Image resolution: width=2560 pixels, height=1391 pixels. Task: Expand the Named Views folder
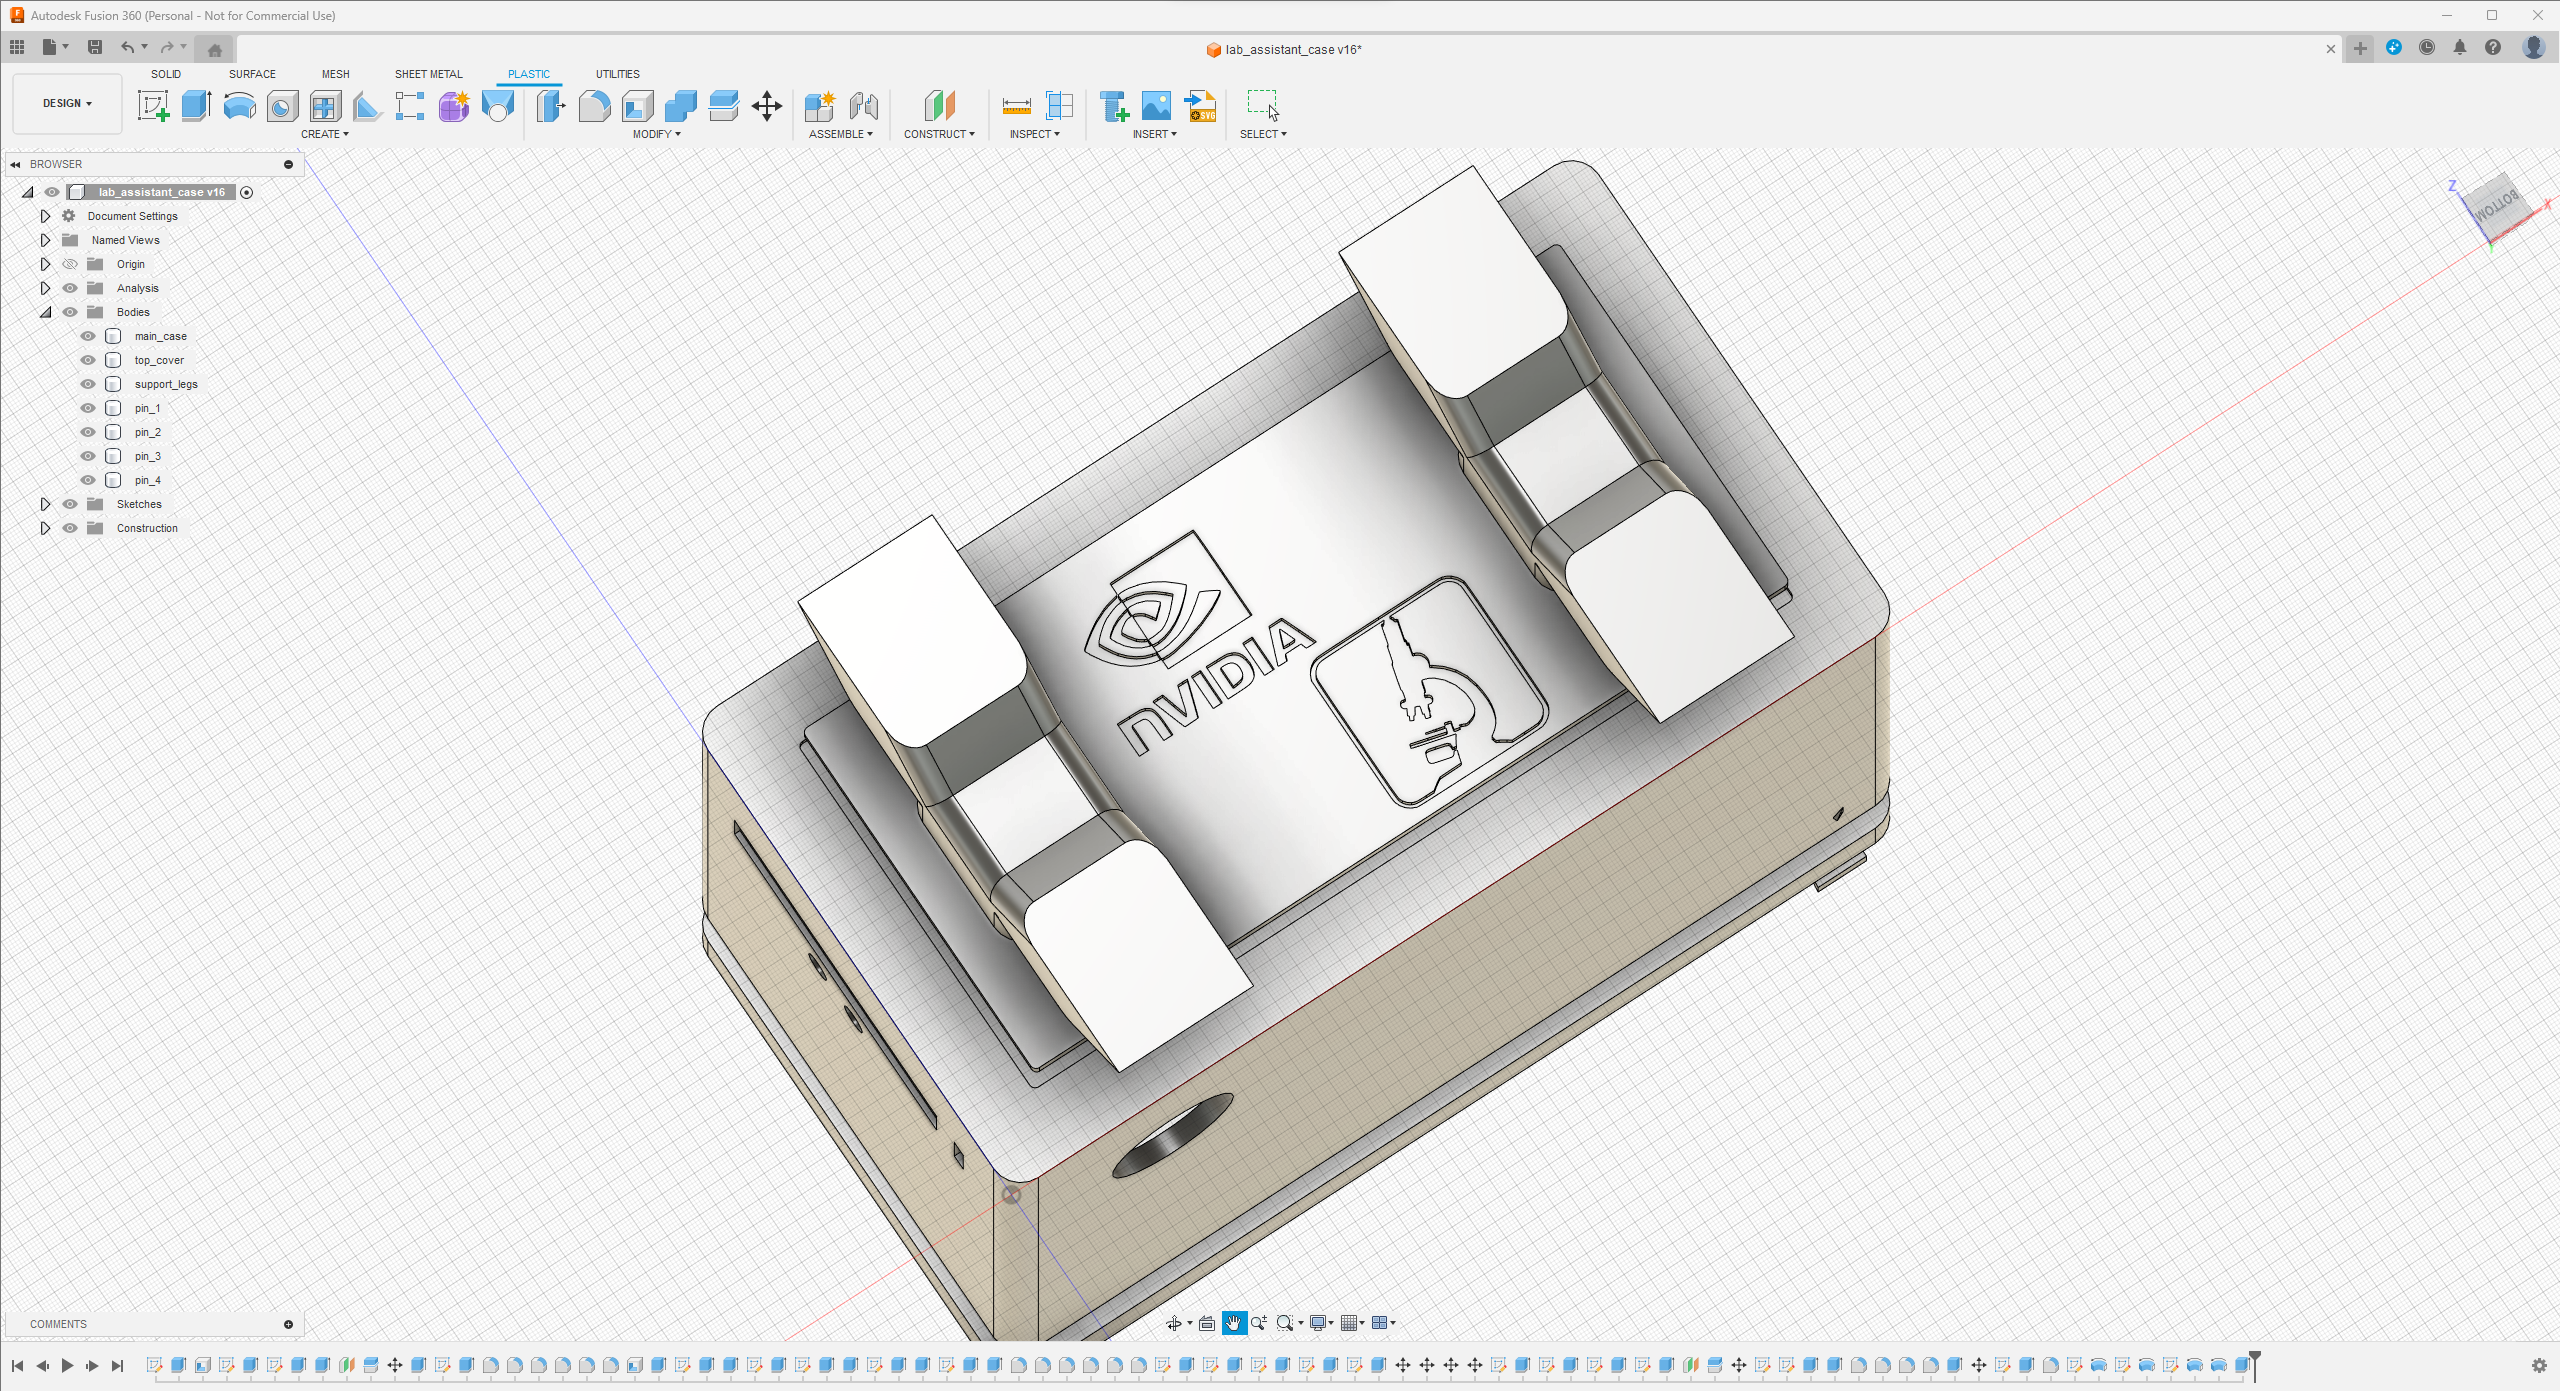click(41, 240)
